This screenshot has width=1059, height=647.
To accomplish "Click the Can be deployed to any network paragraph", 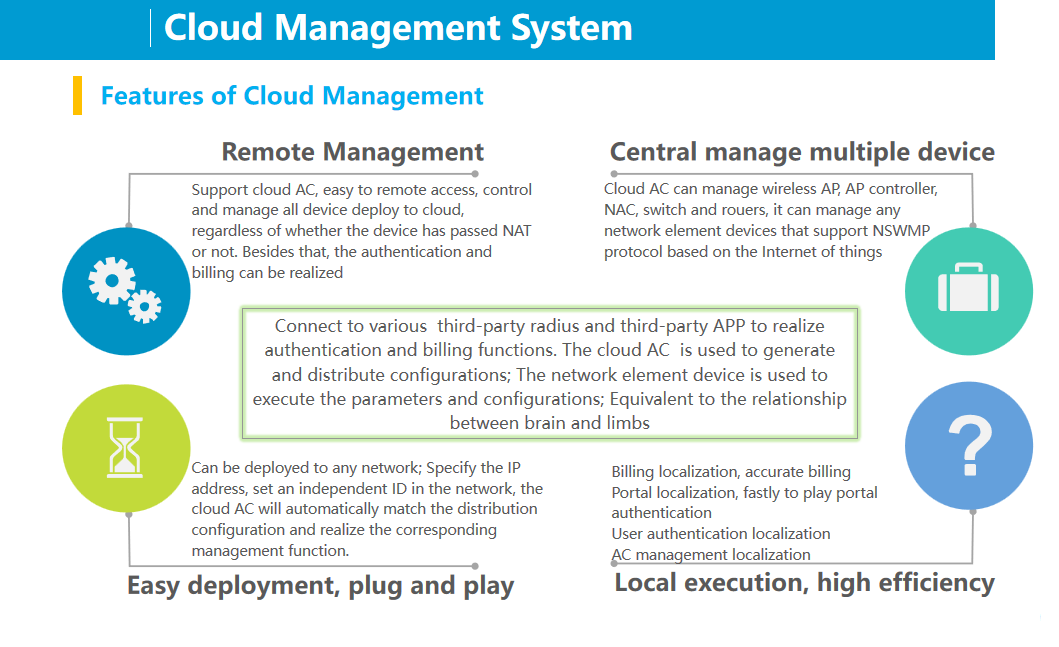I will point(367,509).
